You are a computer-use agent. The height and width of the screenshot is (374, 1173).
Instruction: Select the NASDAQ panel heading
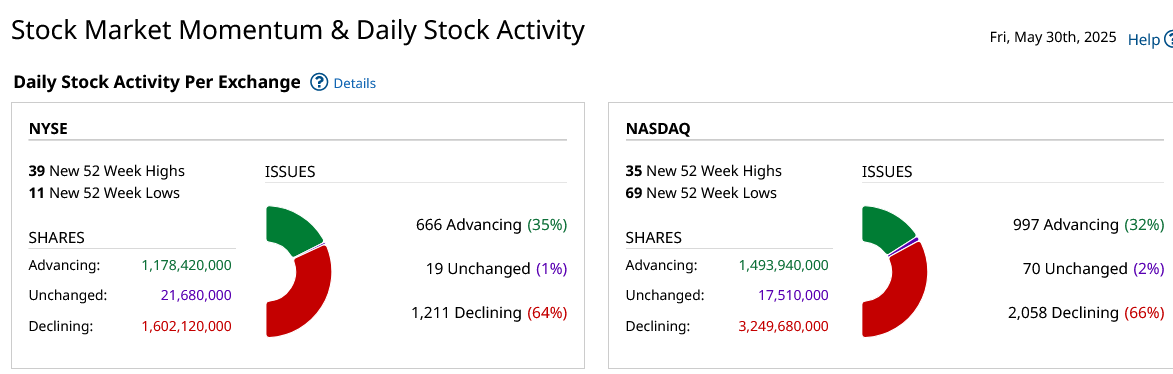click(x=658, y=129)
